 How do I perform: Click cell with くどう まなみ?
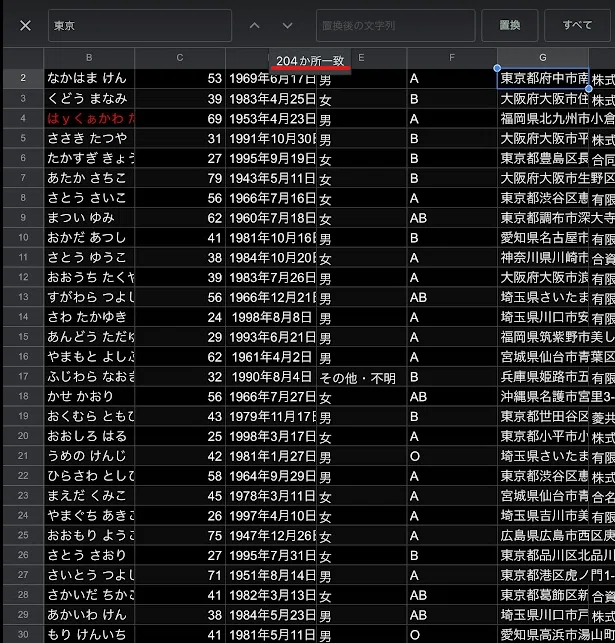[x=89, y=98]
